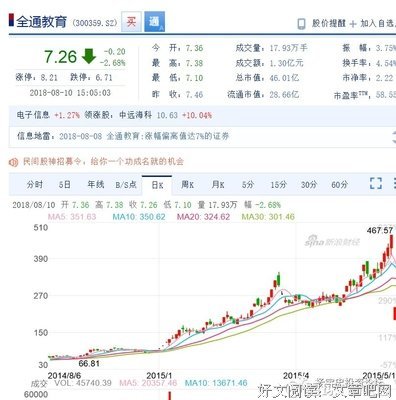Viewport: 396px width, 400px height.
Task: Click the 467.57 high price marker
Action: click(x=380, y=231)
